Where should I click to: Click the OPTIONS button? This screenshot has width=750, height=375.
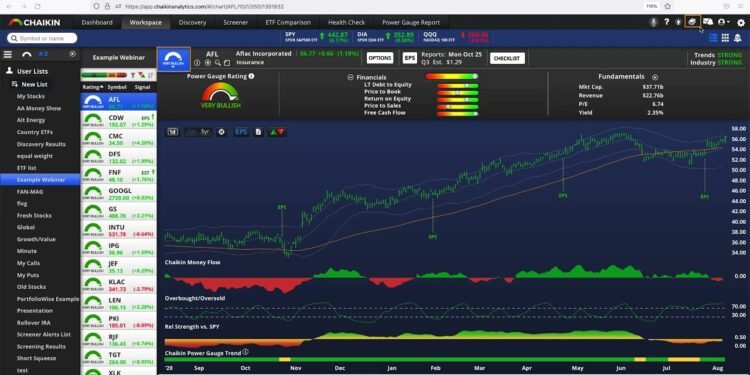380,58
